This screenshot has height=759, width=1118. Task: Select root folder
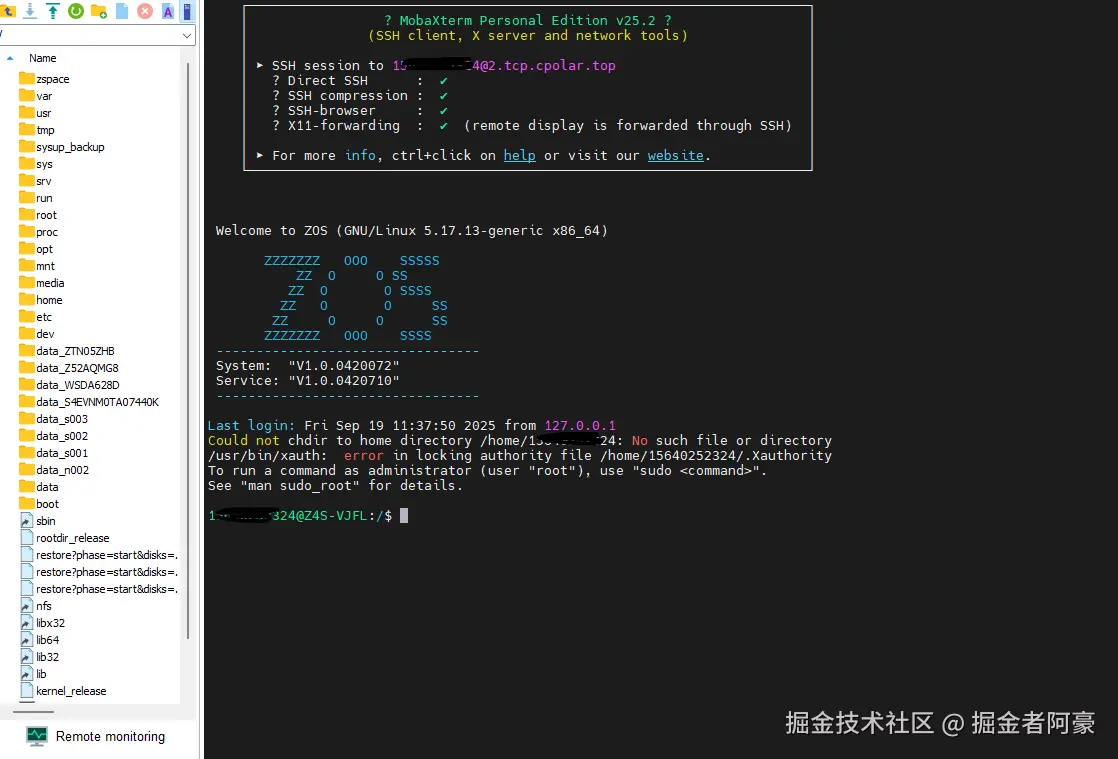pyautogui.click(x=39, y=215)
